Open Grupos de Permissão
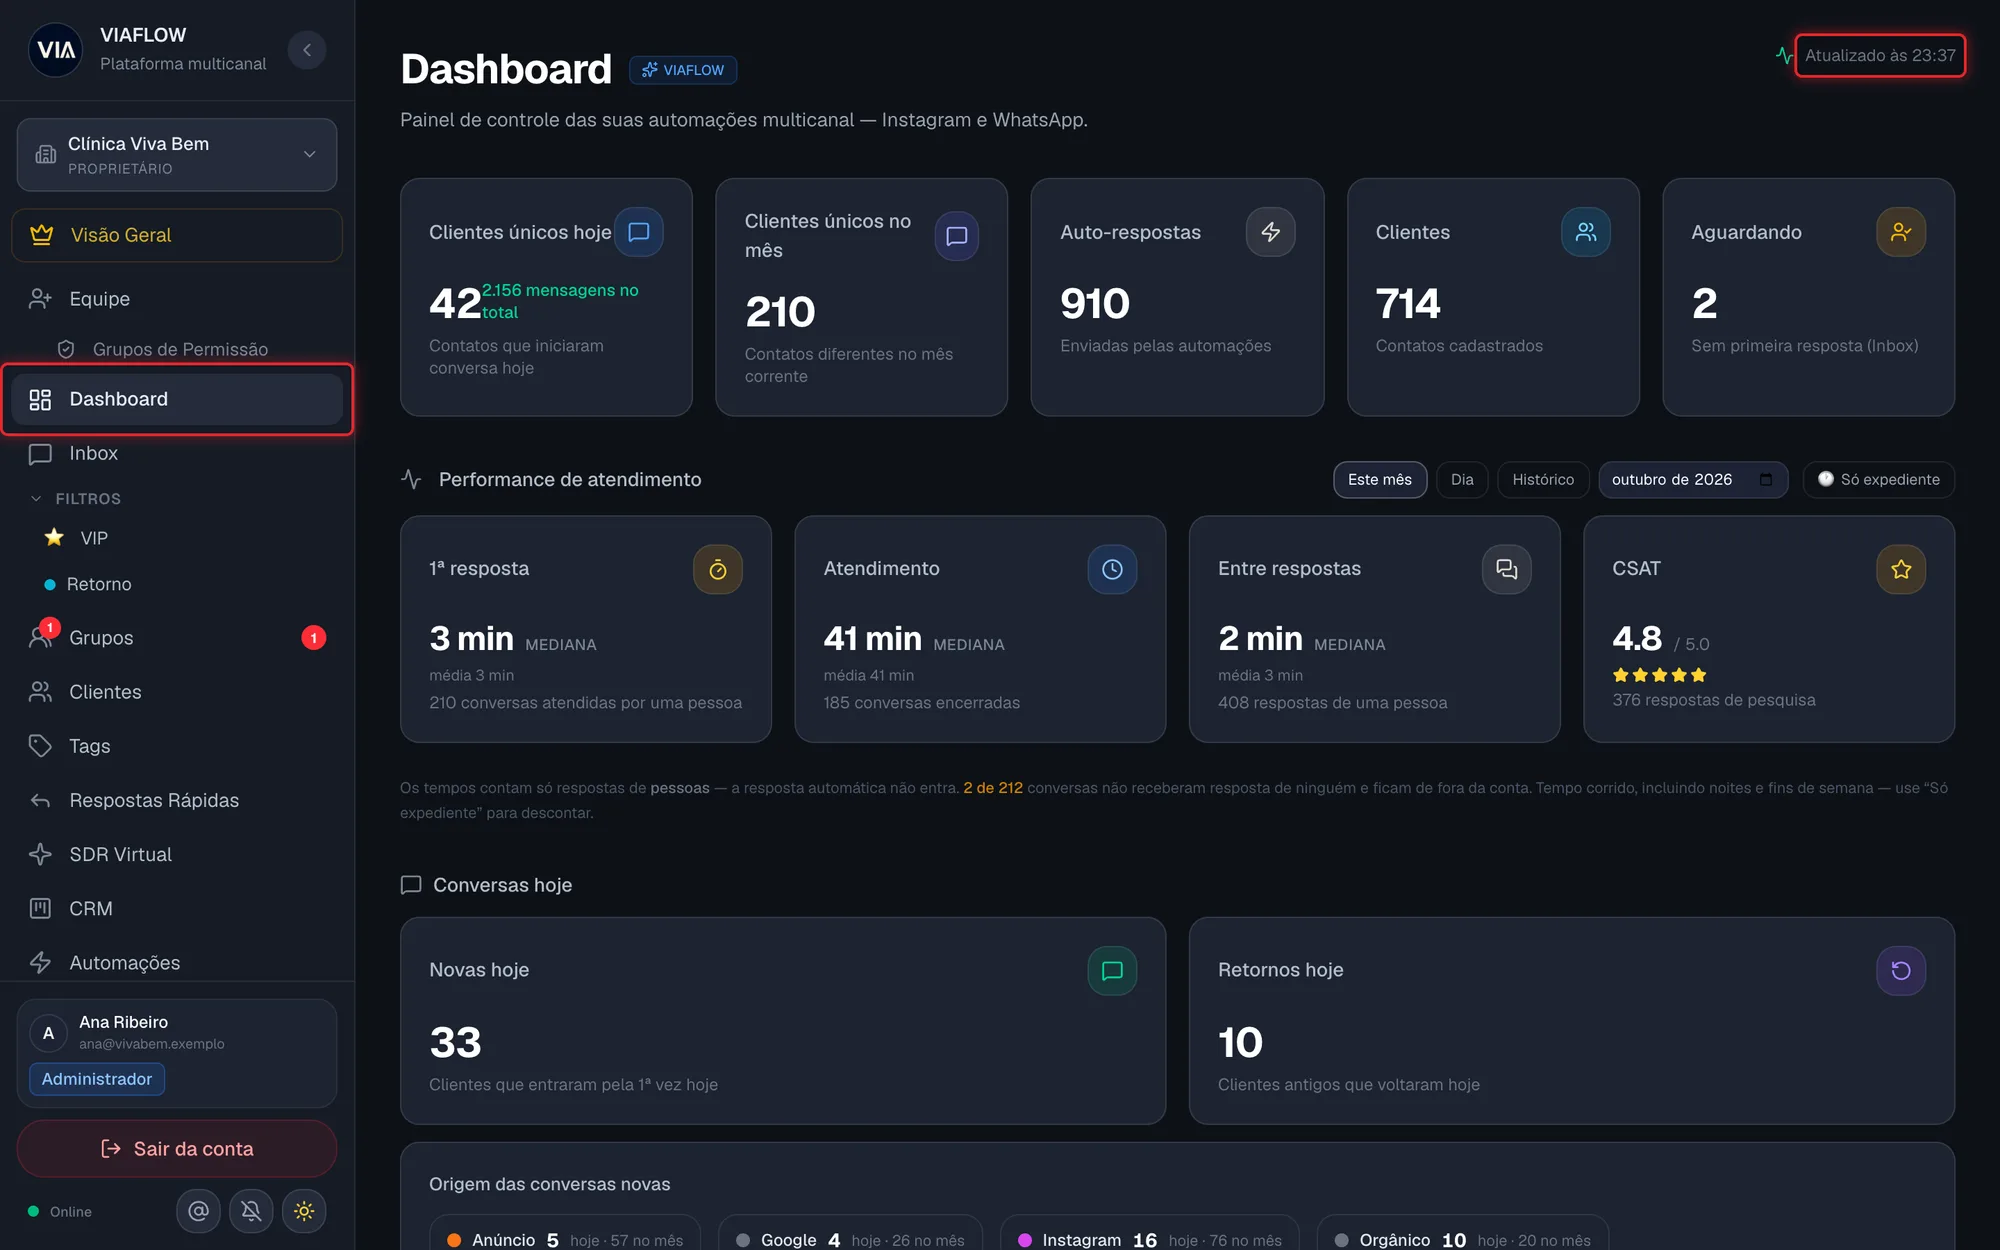 tap(180, 349)
